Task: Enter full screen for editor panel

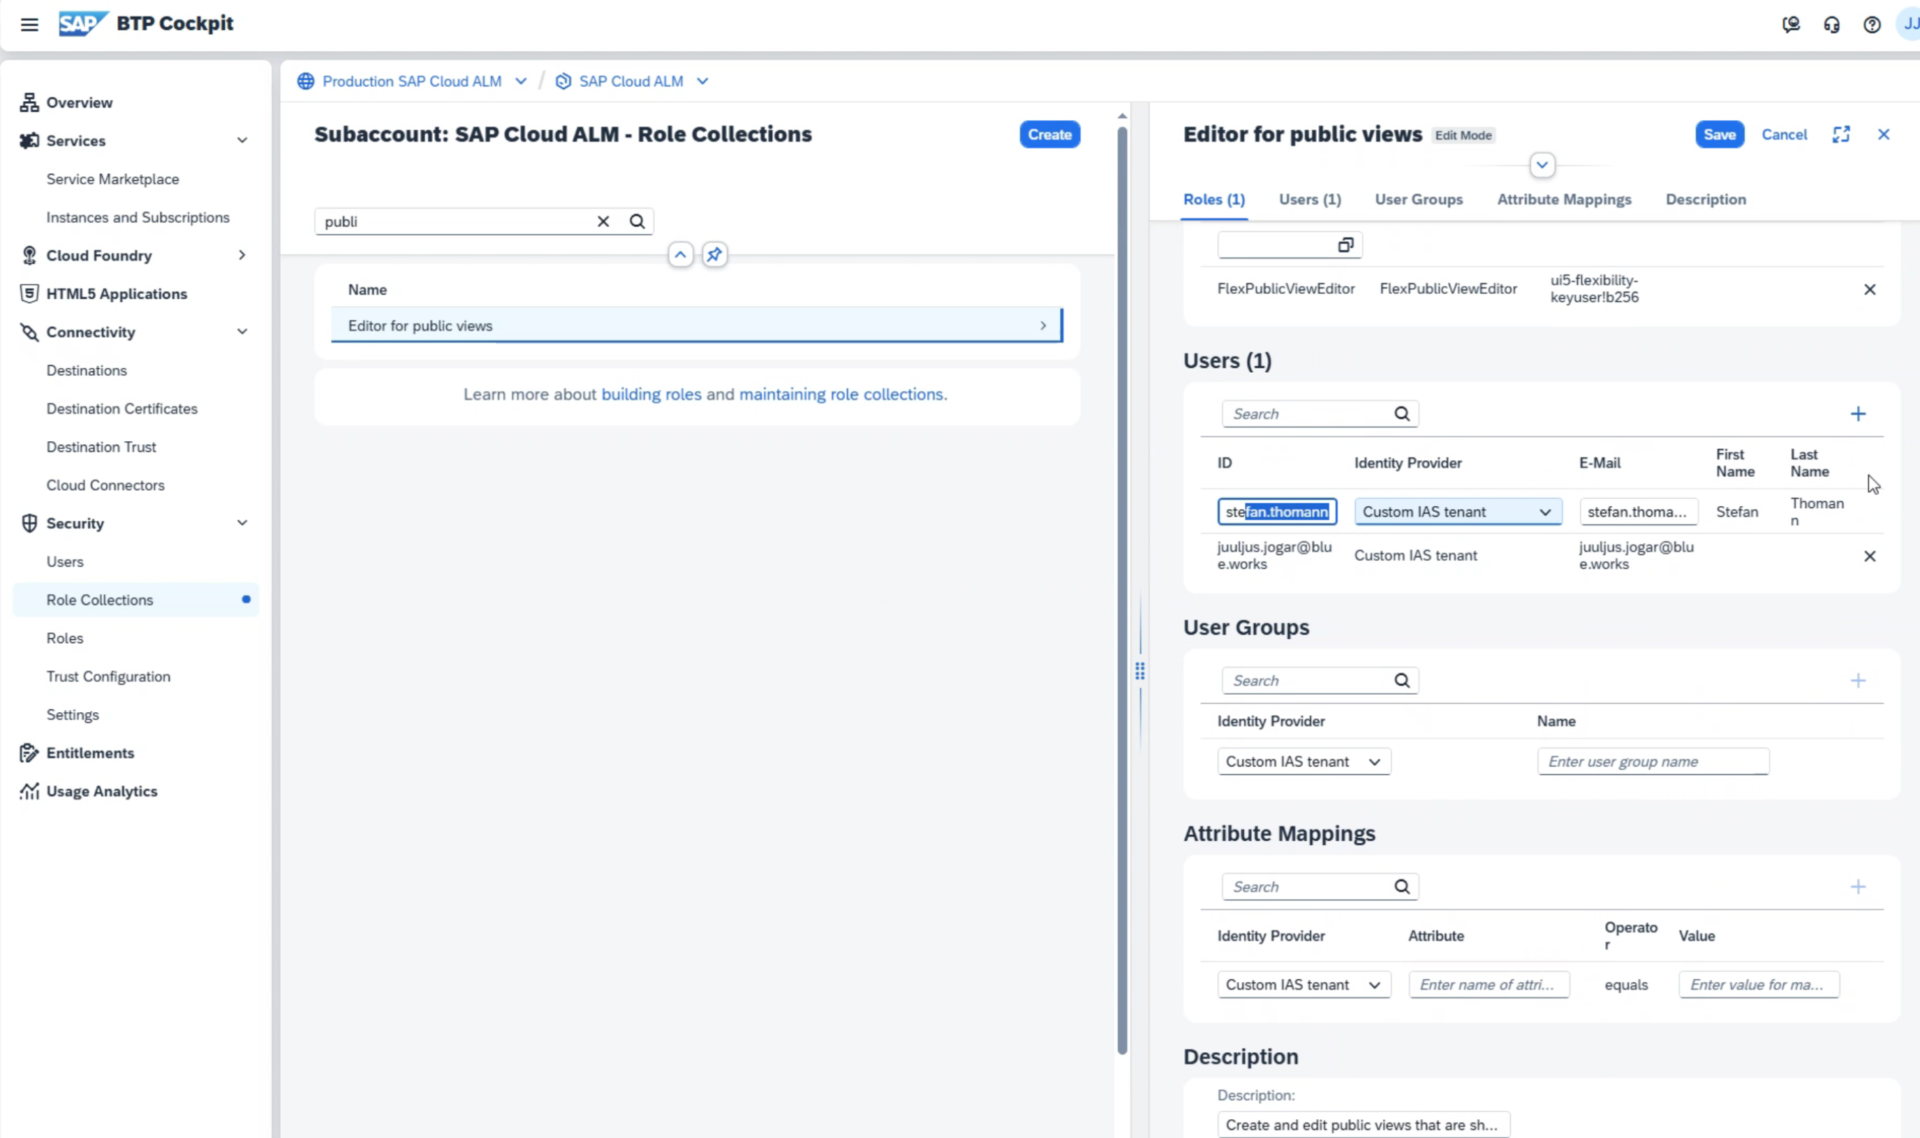Action: coord(1841,134)
